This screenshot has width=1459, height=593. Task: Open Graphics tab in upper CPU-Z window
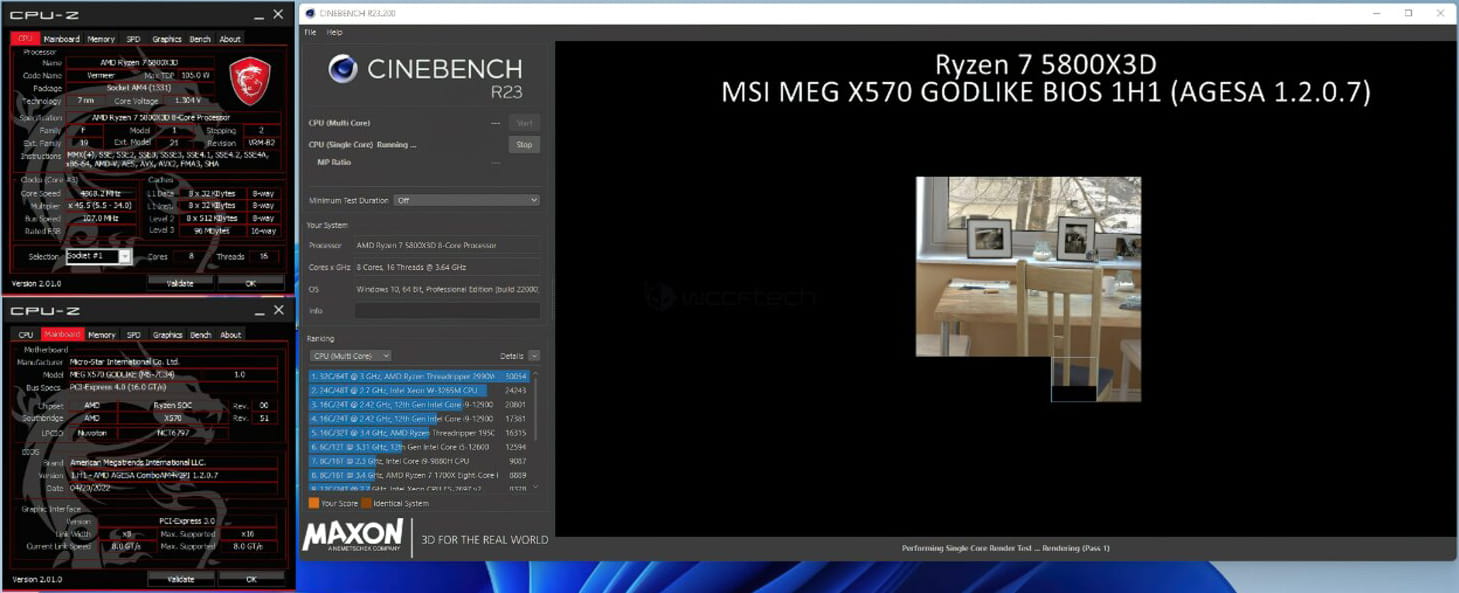167,39
